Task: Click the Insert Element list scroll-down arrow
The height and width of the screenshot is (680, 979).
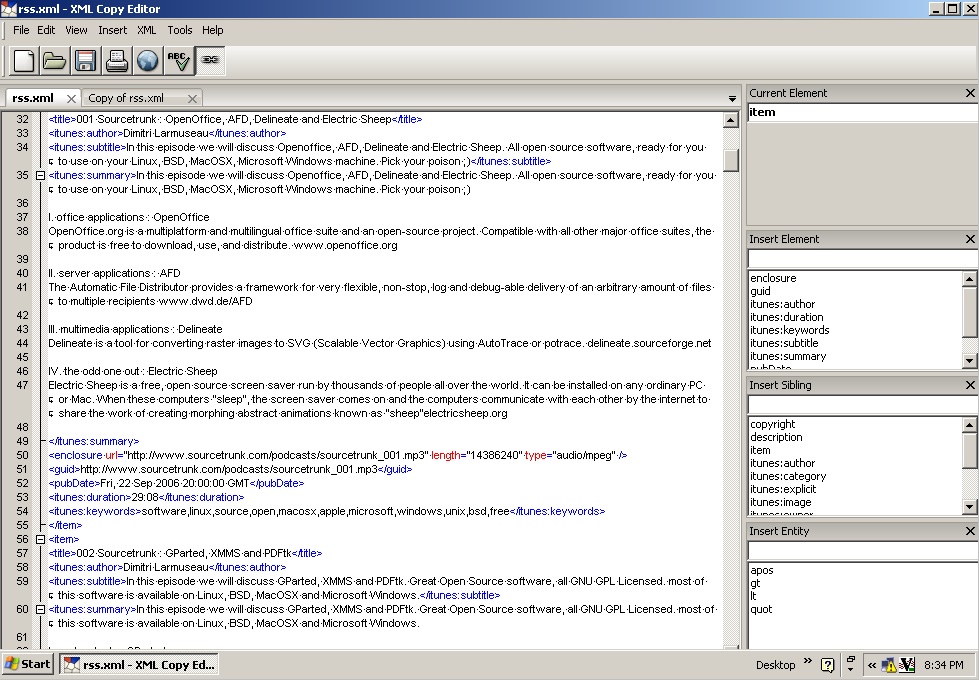Action: 970,360
